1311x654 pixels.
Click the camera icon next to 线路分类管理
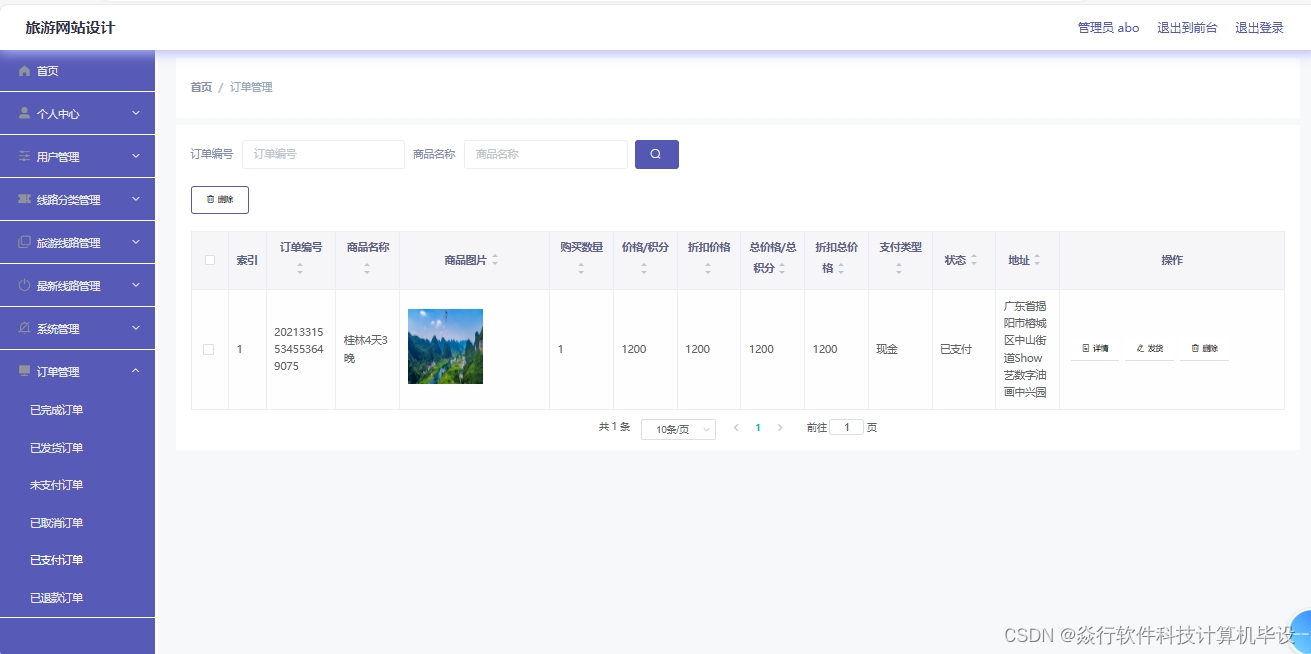click(x=26, y=199)
